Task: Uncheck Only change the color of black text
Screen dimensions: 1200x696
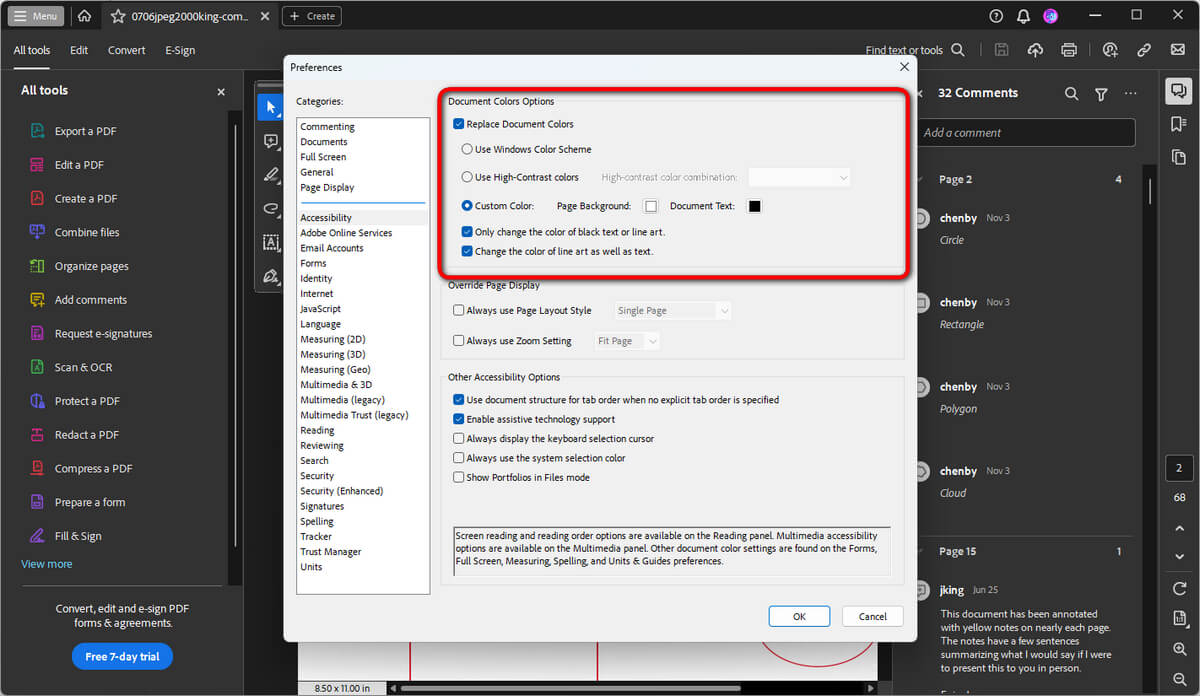Action: click(x=466, y=231)
